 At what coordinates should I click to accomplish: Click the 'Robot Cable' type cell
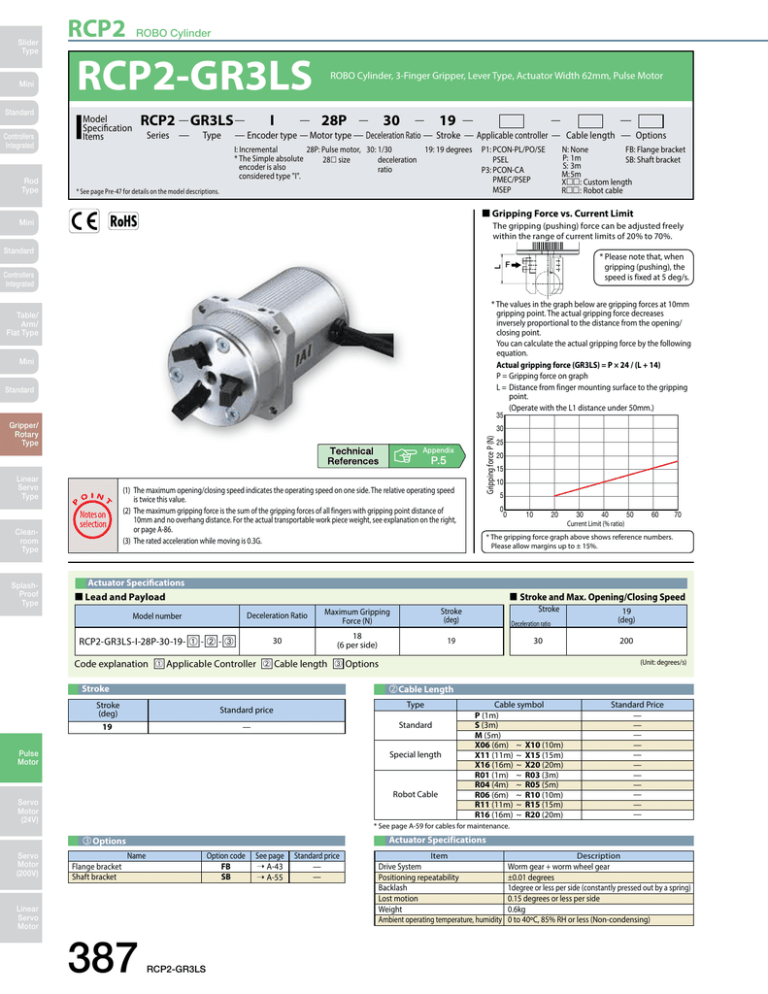click(415, 794)
